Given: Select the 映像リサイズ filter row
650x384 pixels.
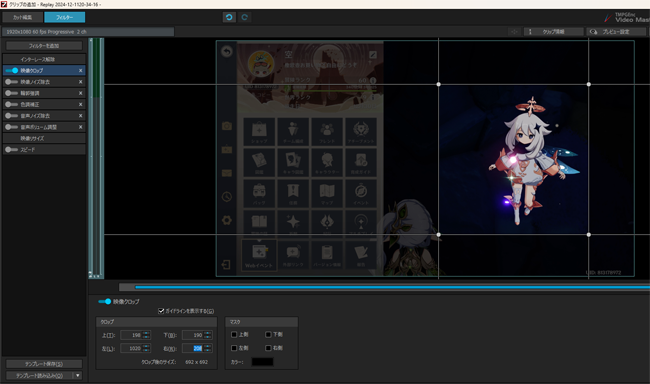Looking at the screenshot, I should click(44, 138).
